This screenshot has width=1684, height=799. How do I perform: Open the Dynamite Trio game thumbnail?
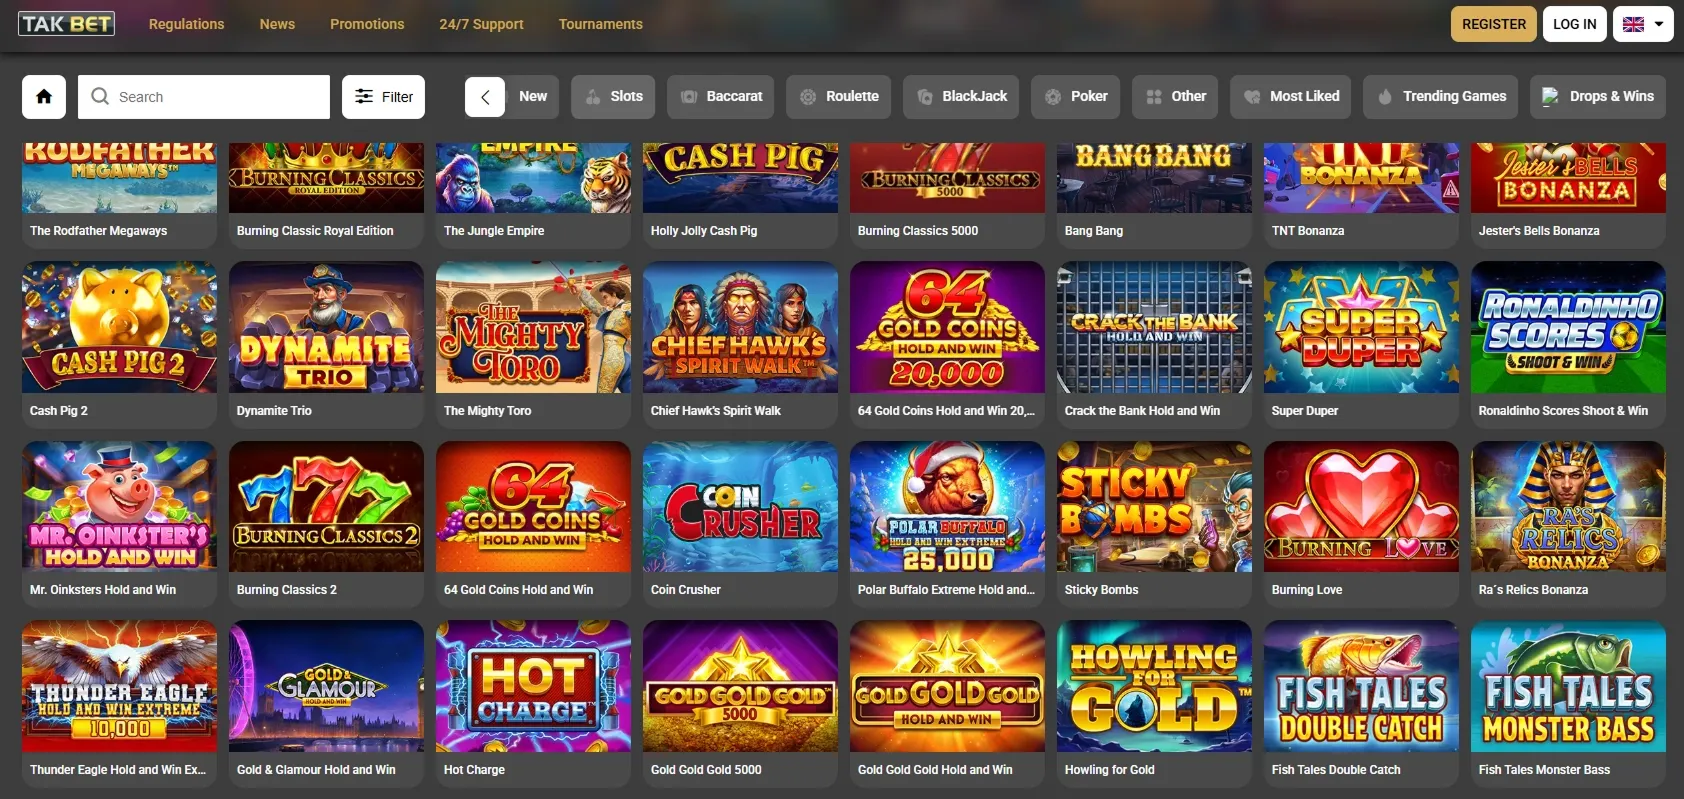point(326,327)
